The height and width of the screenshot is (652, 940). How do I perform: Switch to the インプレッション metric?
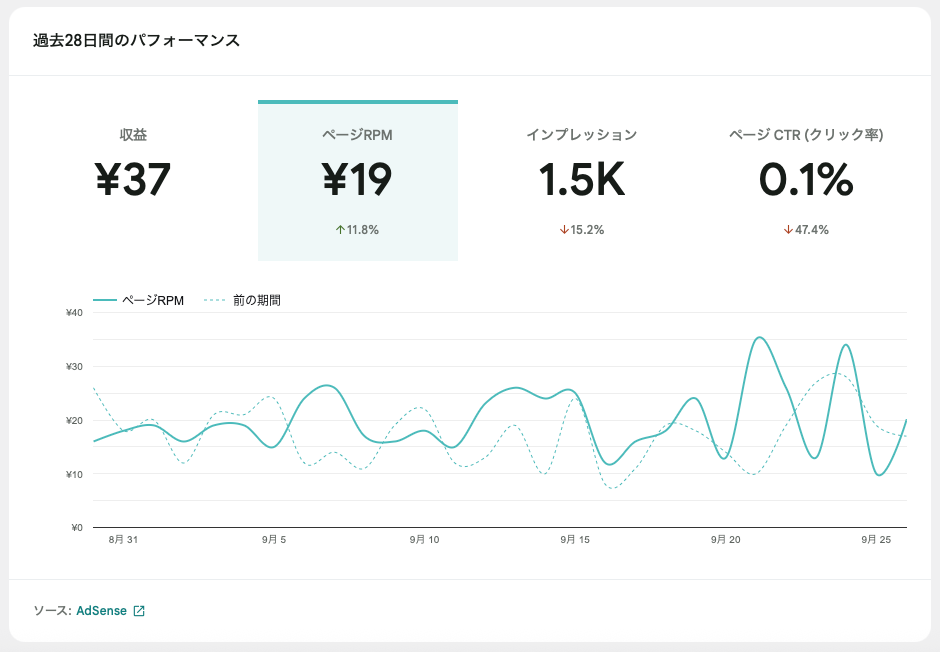coord(581,134)
